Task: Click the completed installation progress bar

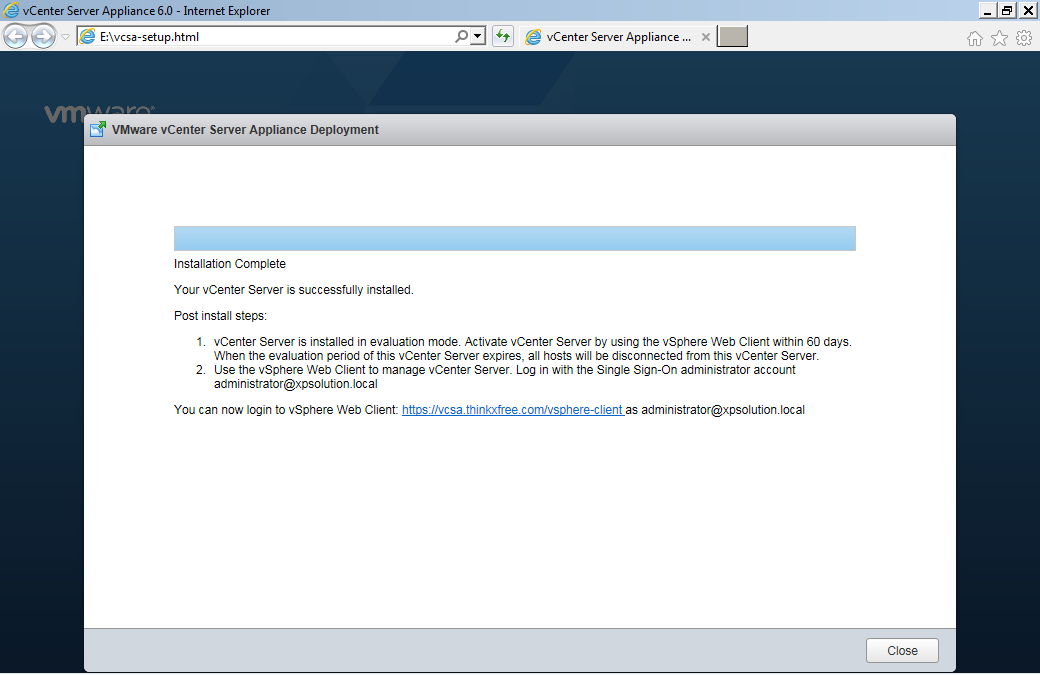Action: click(515, 238)
